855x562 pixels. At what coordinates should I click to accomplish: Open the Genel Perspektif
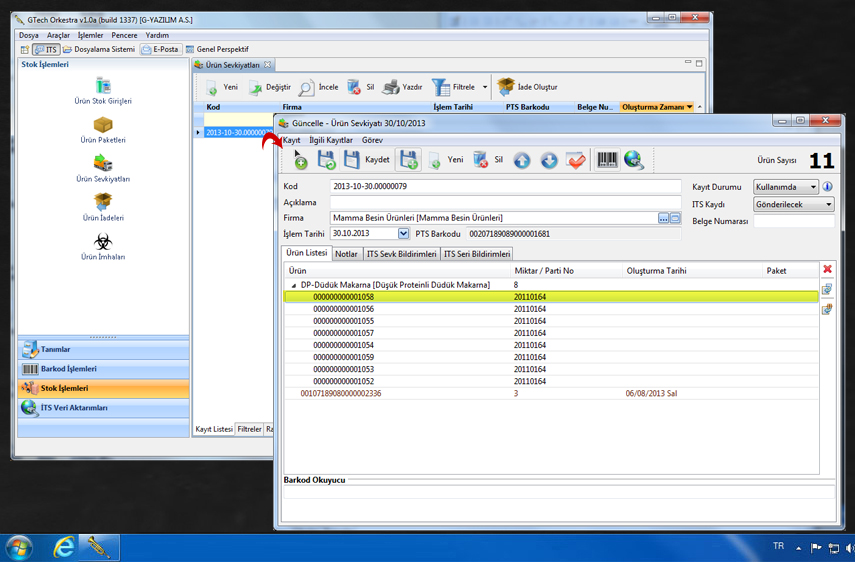[x=217, y=49]
